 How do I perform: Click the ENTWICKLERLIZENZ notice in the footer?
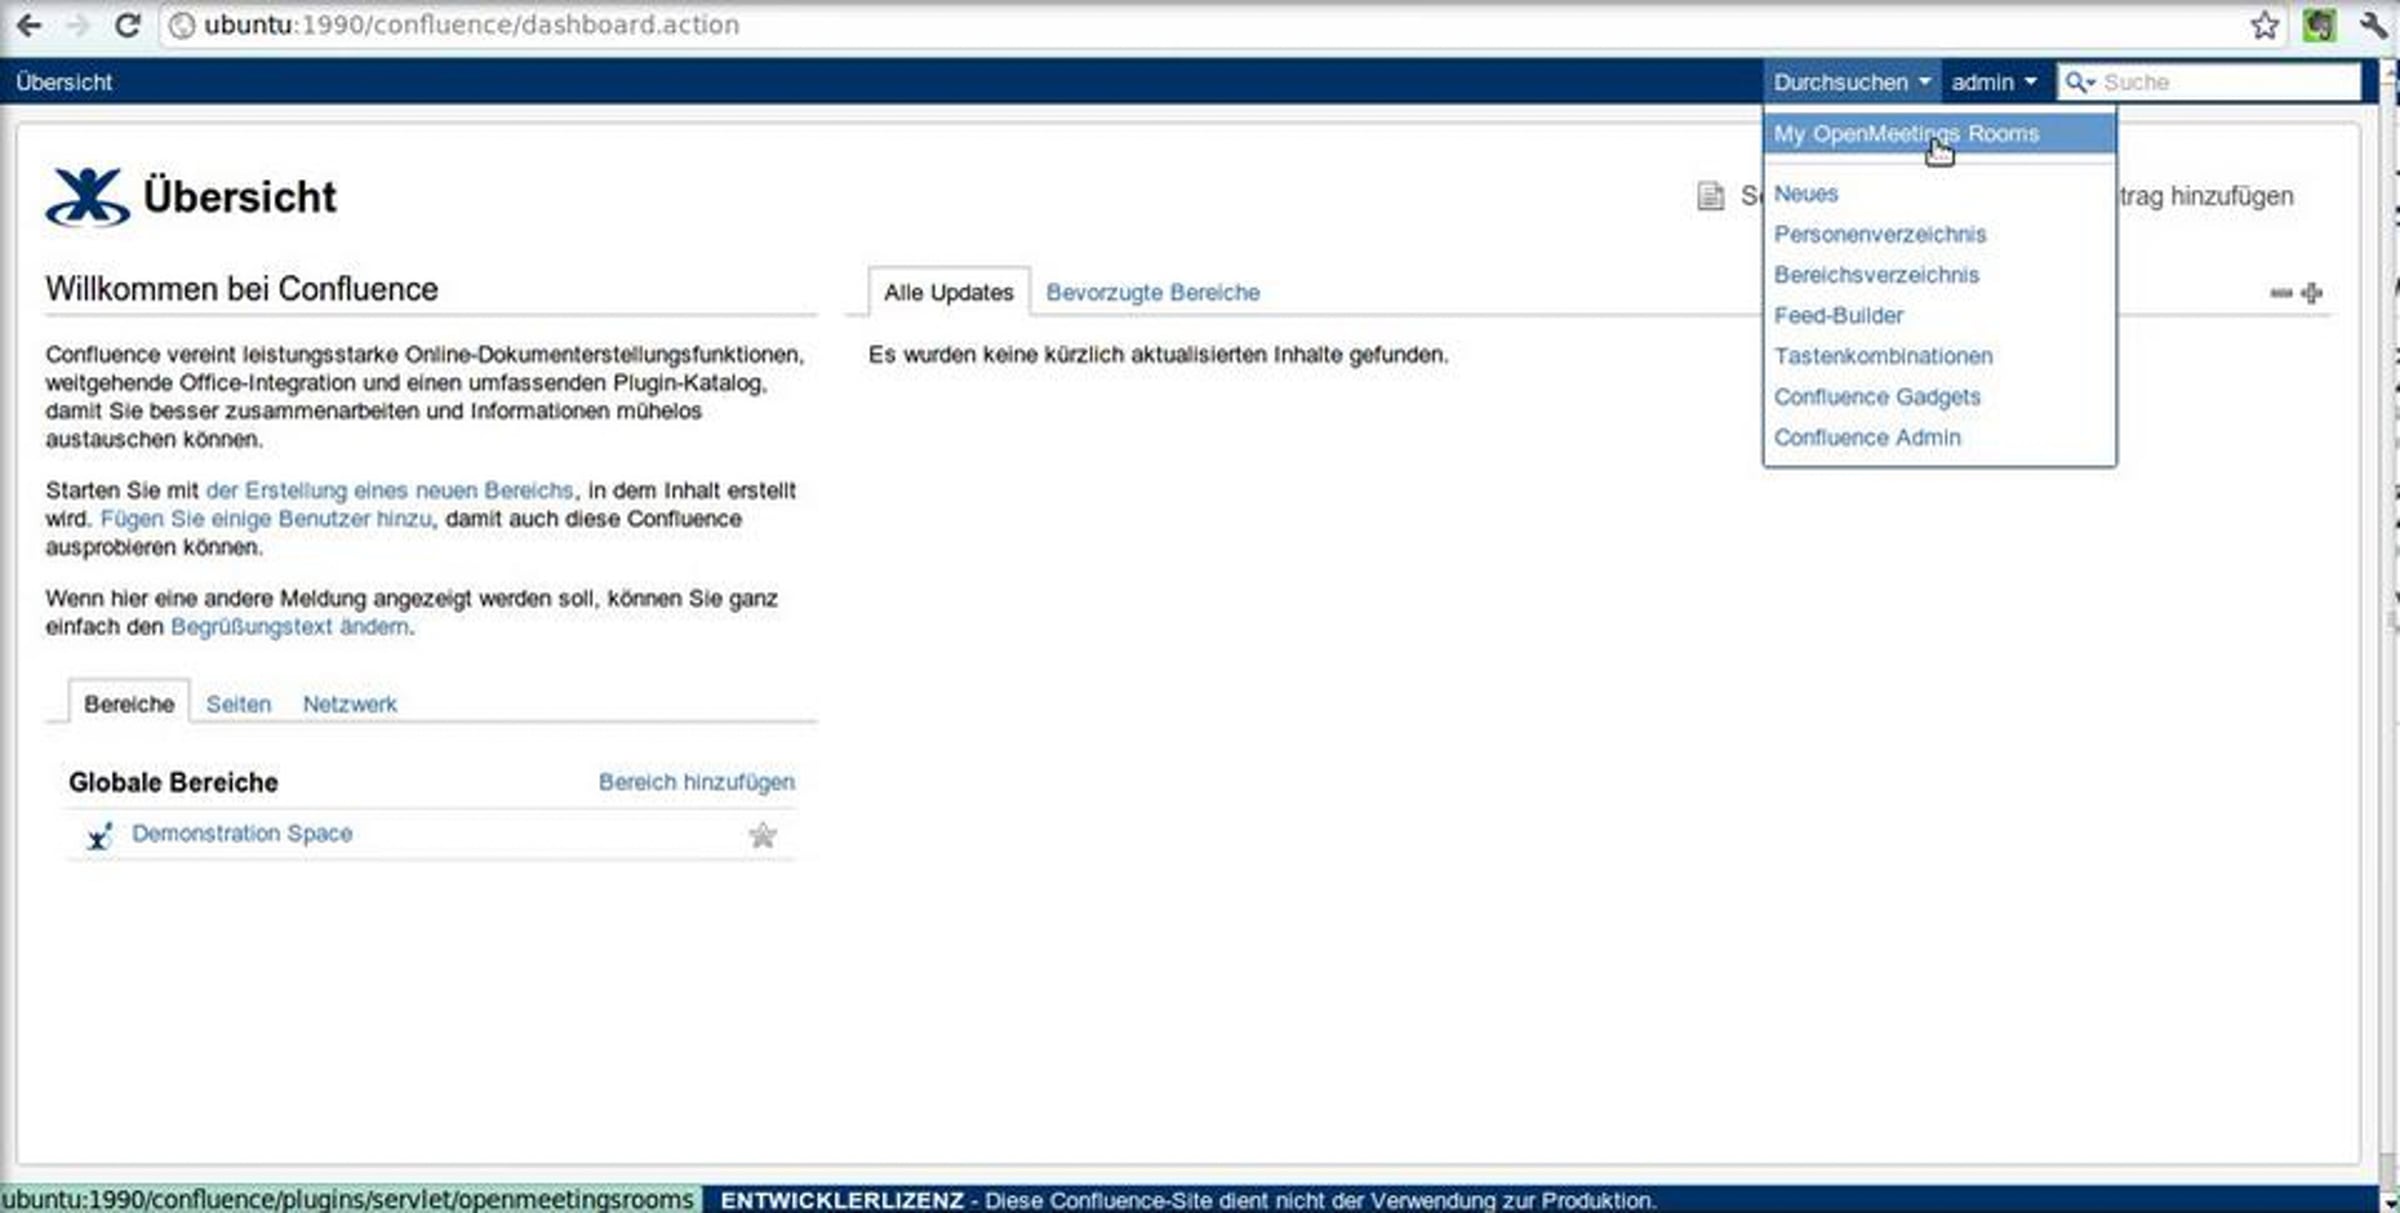click(1188, 1200)
